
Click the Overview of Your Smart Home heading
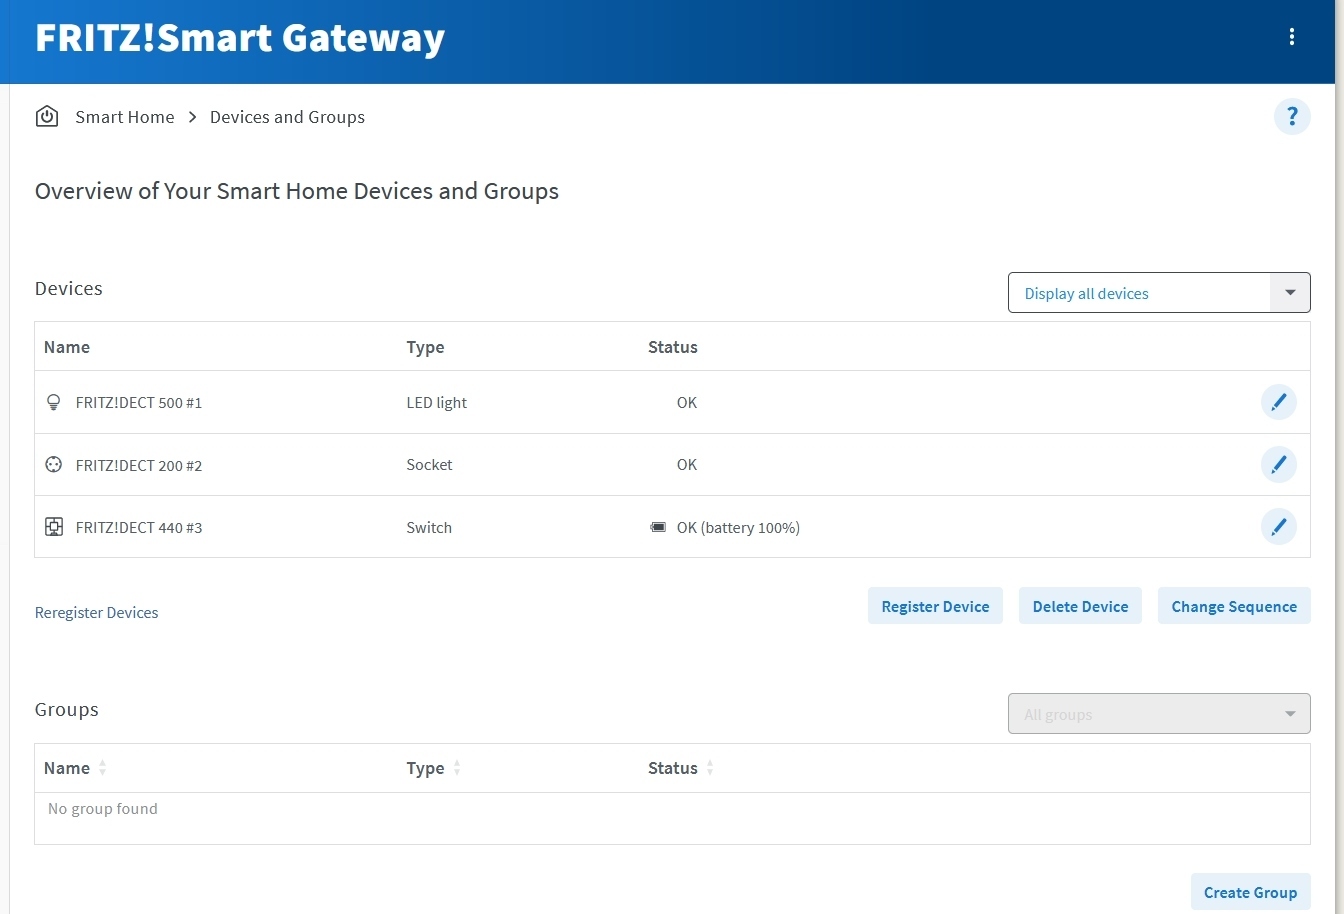[297, 191]
